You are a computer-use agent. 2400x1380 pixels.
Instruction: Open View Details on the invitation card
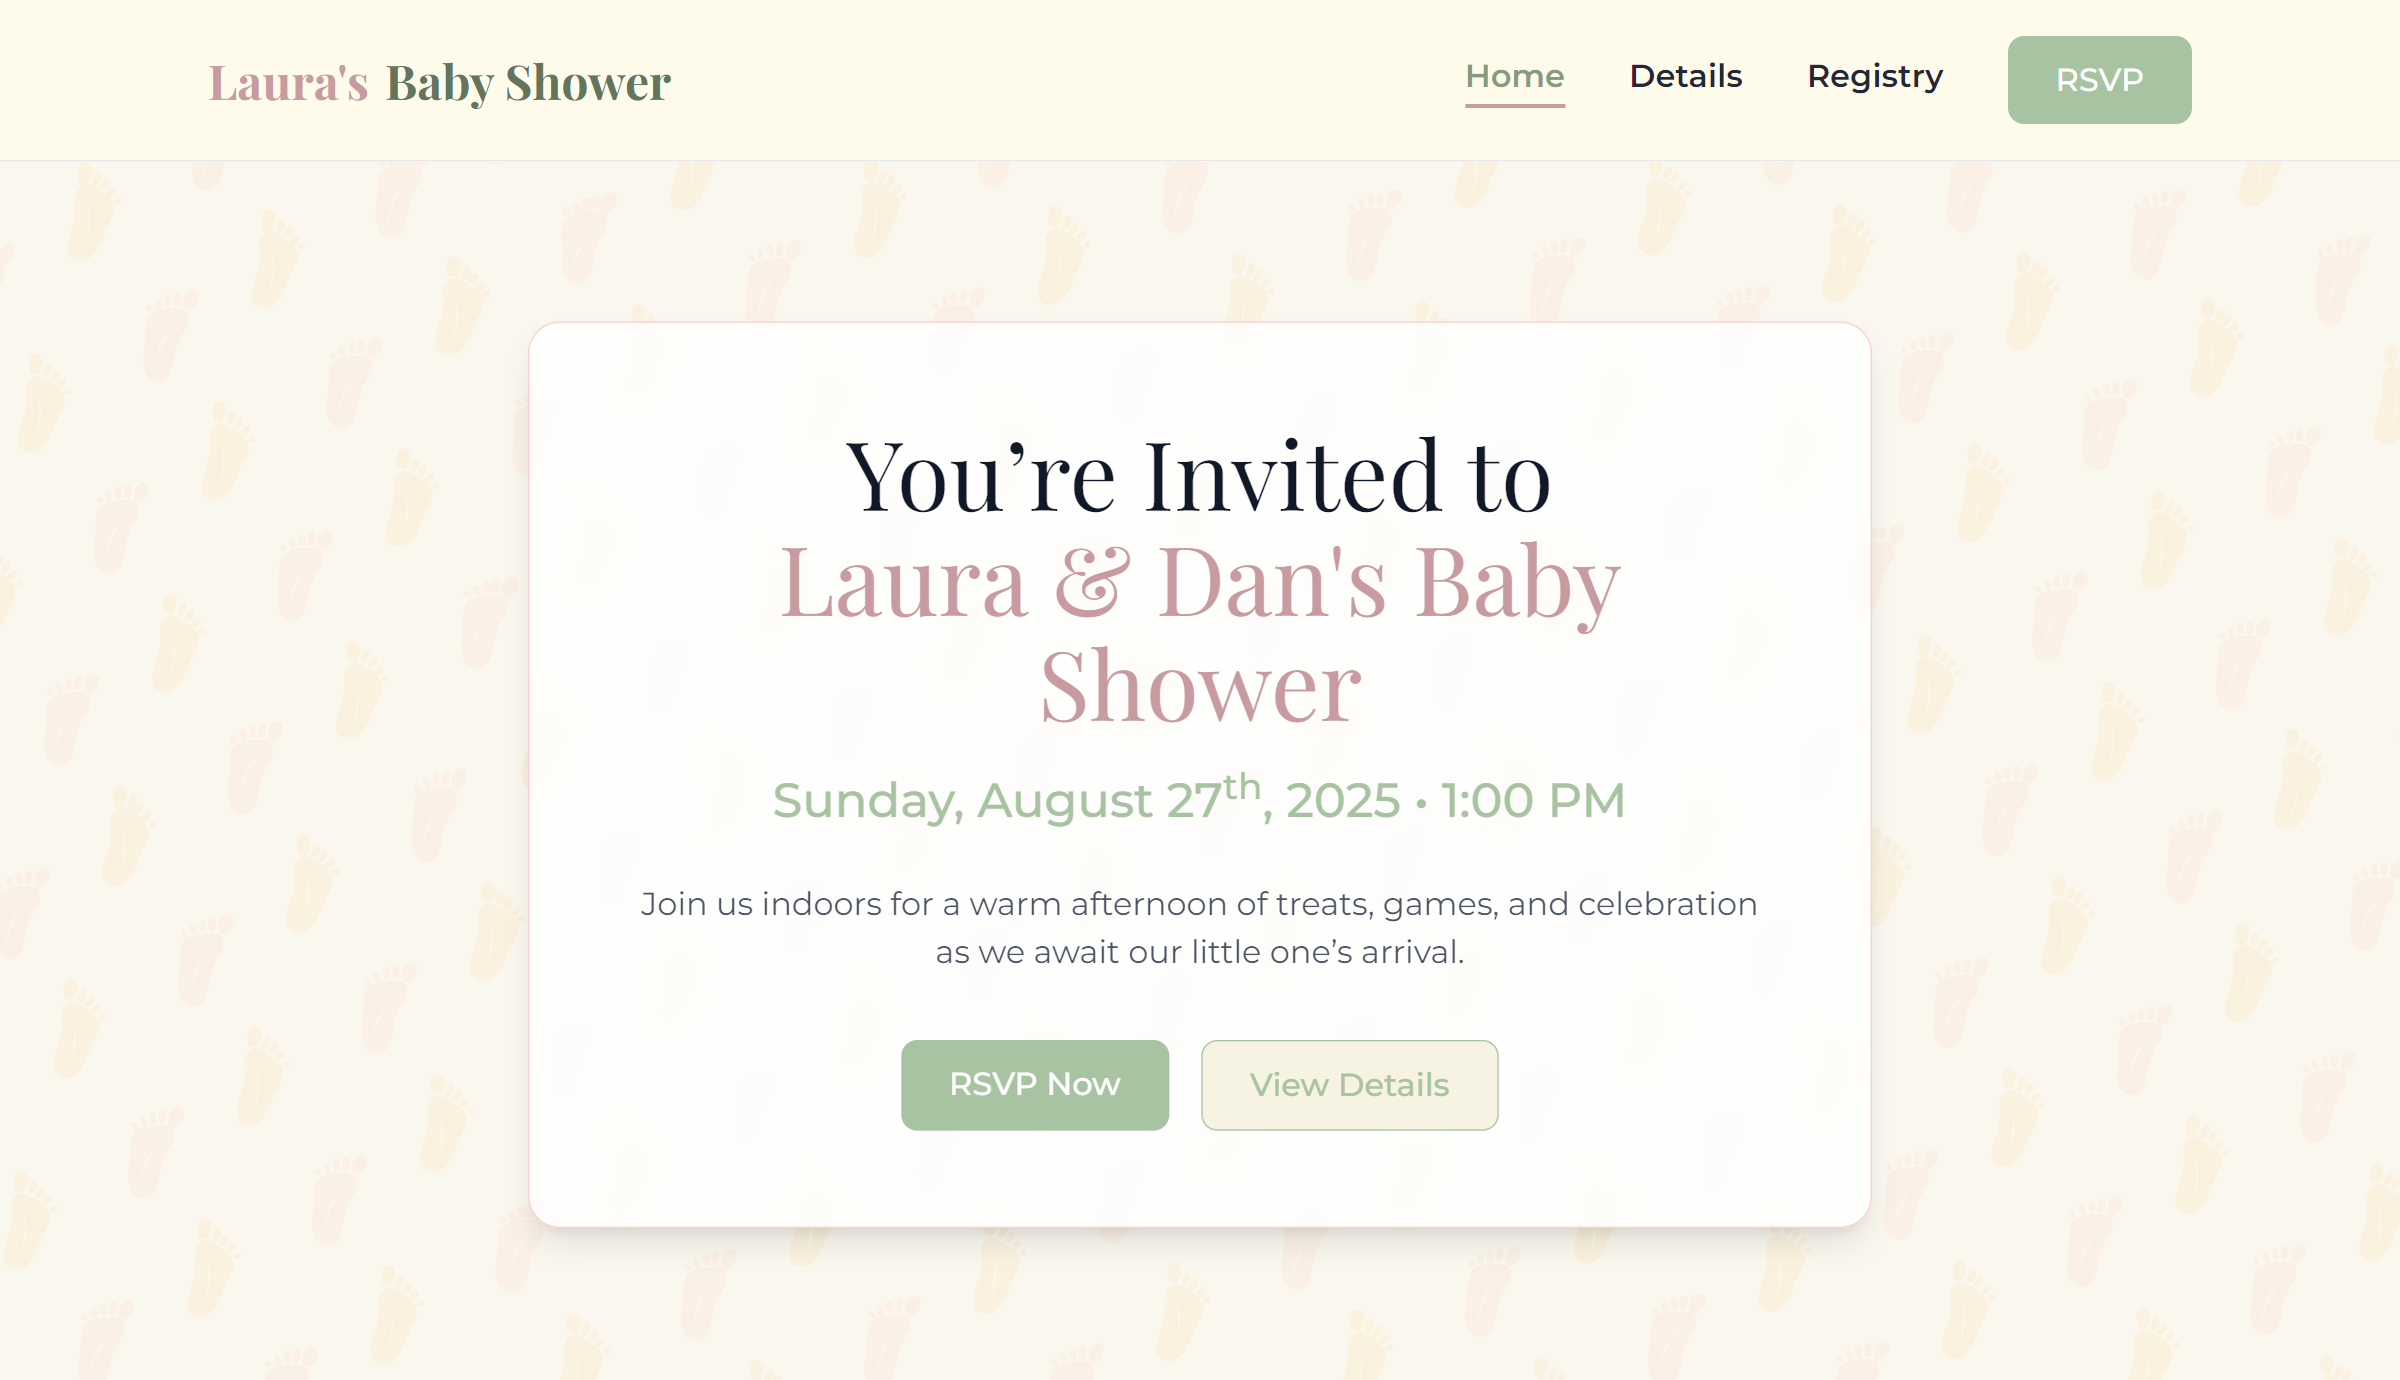pos(1349,1085)
